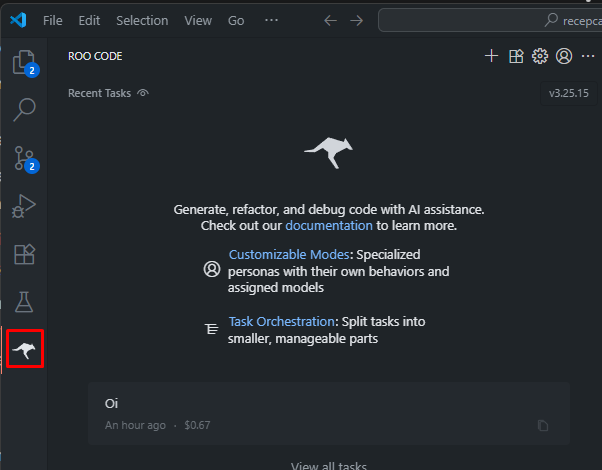The width and height of the screenshot is (602, 470).
Task: Expand the Roo Code more actions ellipsis
Action: [x=588, y=56]
